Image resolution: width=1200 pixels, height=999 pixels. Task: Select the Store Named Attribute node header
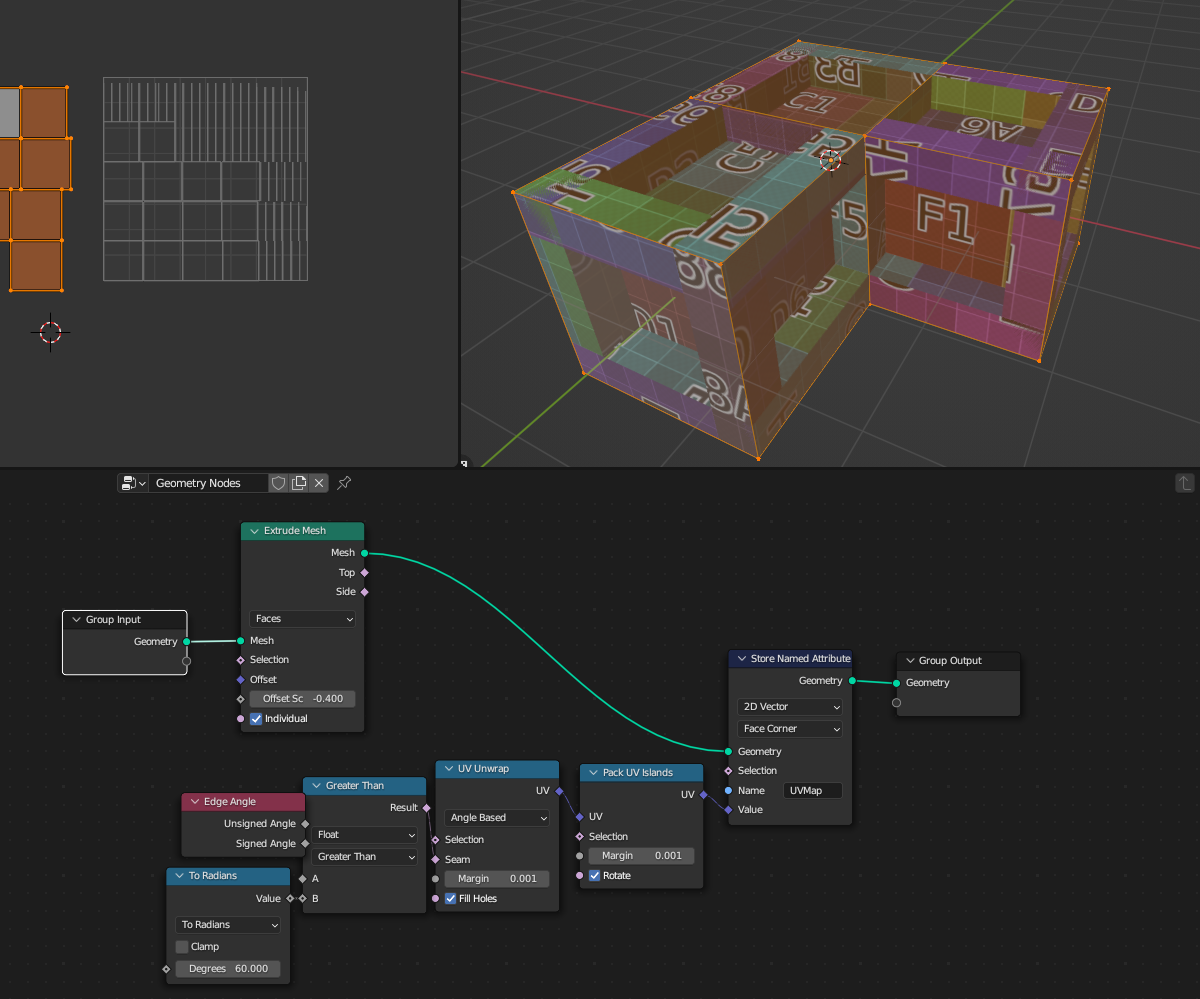[x=790, y=659]
